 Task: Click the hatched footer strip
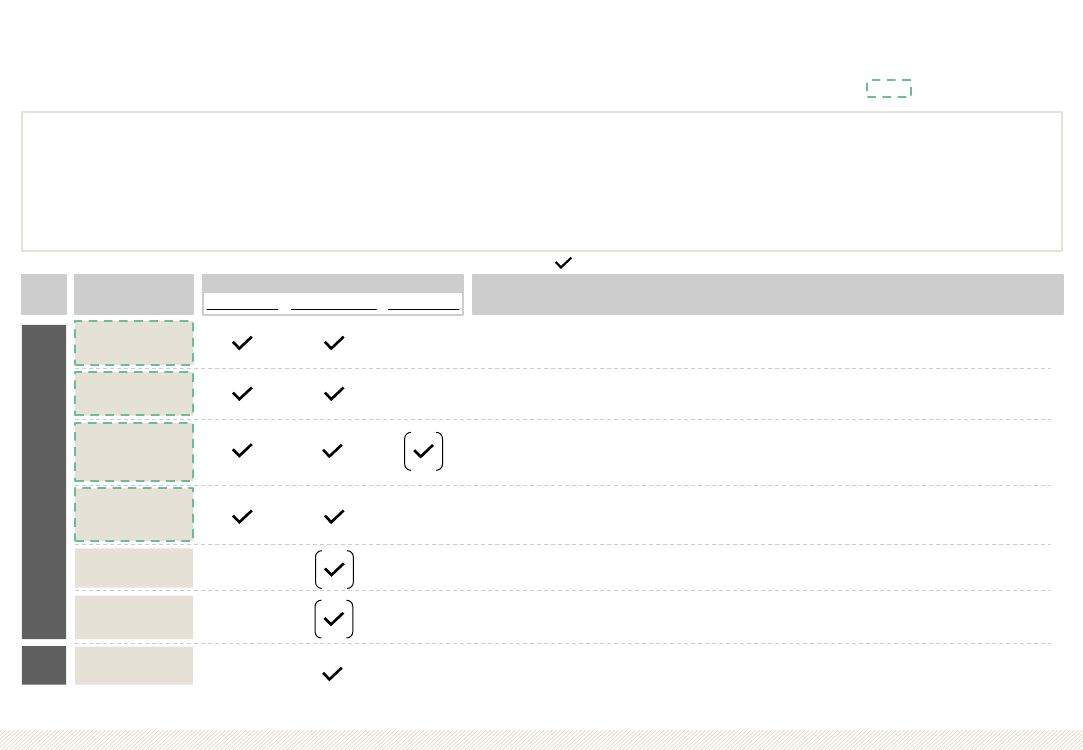coord(542,740)
